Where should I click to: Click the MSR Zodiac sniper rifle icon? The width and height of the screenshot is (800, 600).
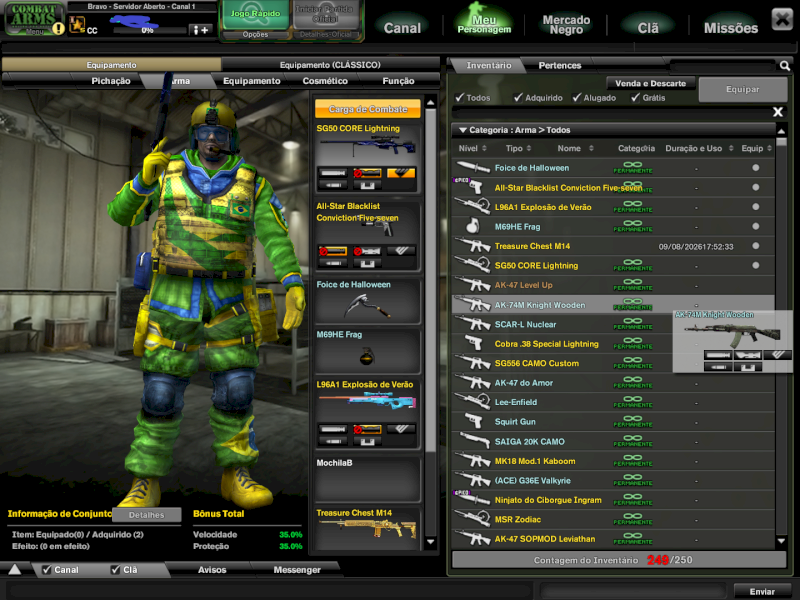point(473,519)
